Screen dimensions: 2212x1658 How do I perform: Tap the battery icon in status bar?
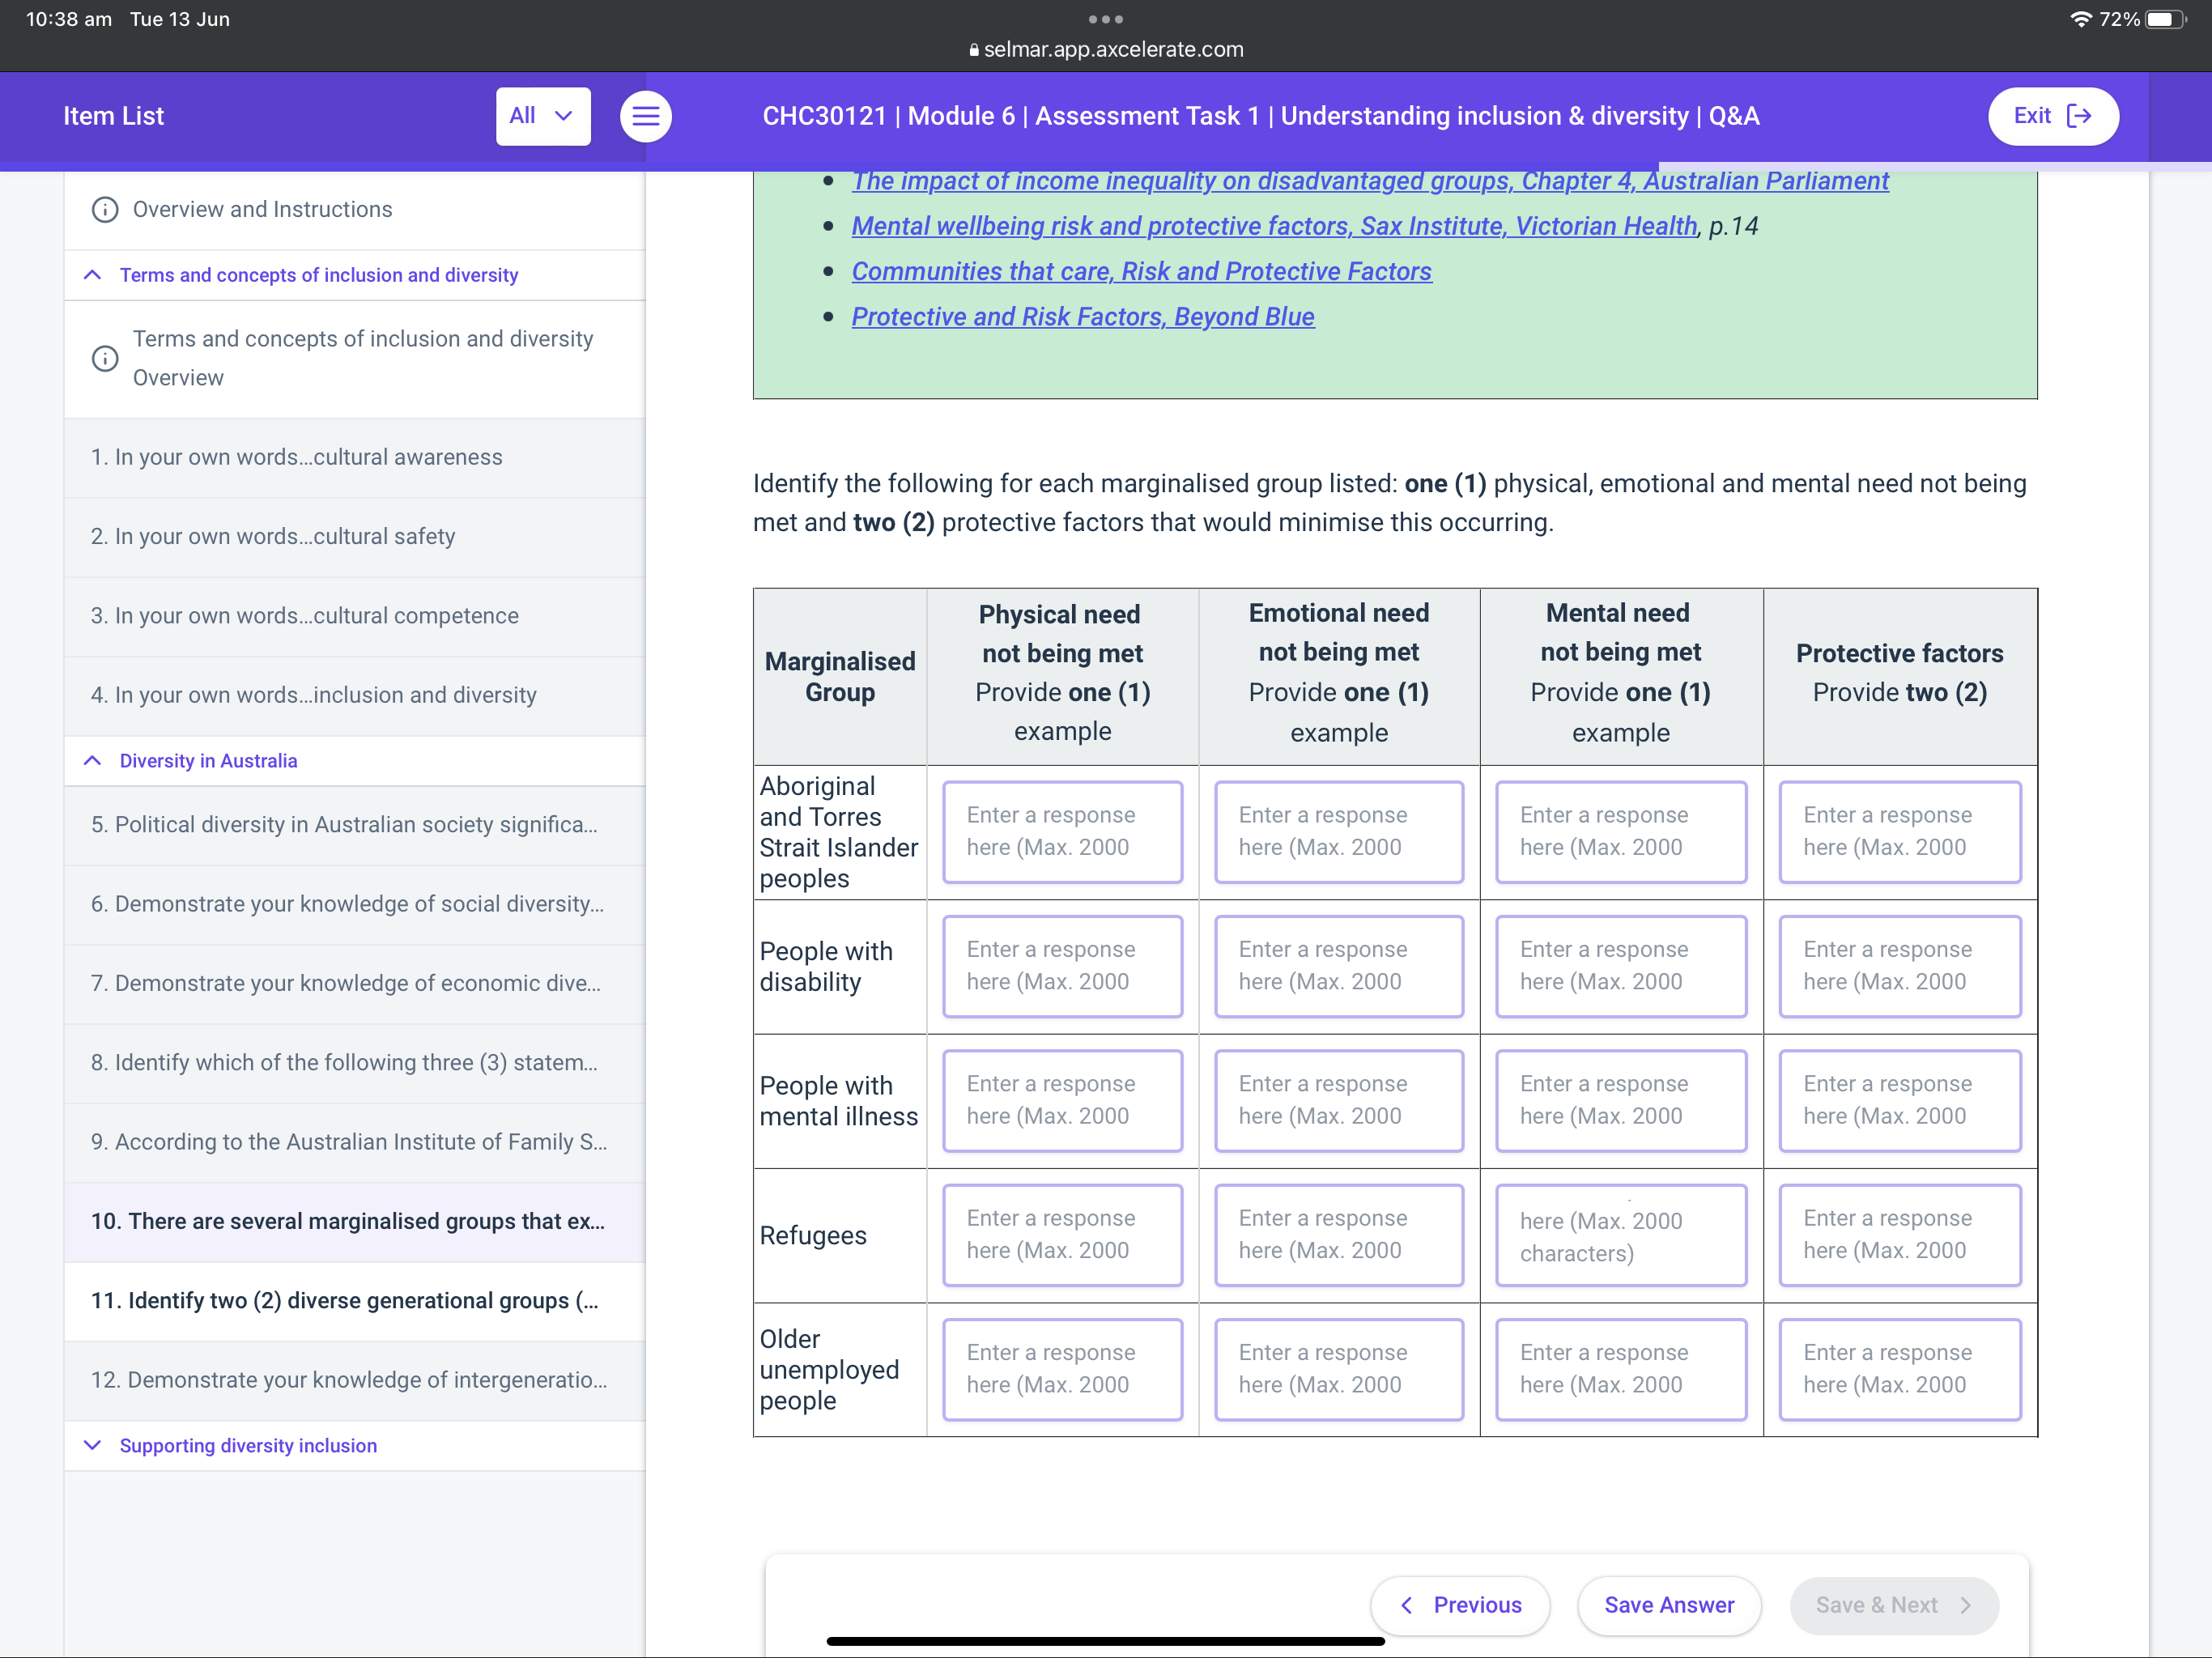tap(2163, 19)
